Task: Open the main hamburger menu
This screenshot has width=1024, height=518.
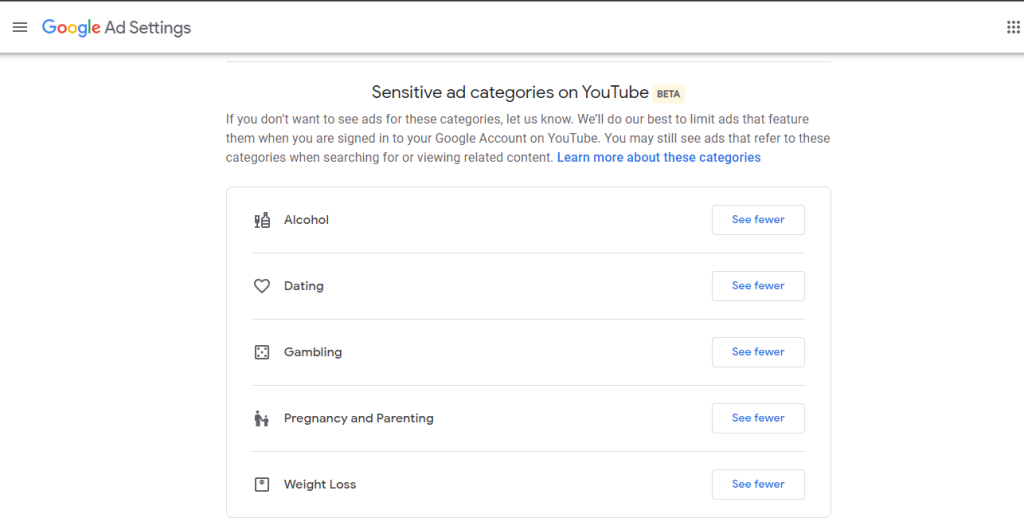Action: pos(20,27)
